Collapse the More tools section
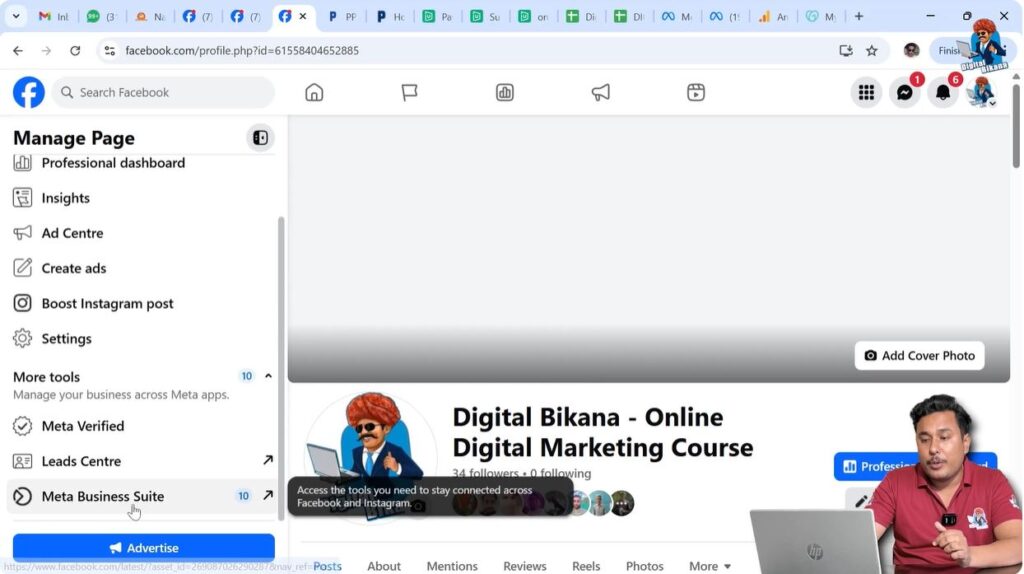This screenshot has height=574, width=1024. click(268, 376)
